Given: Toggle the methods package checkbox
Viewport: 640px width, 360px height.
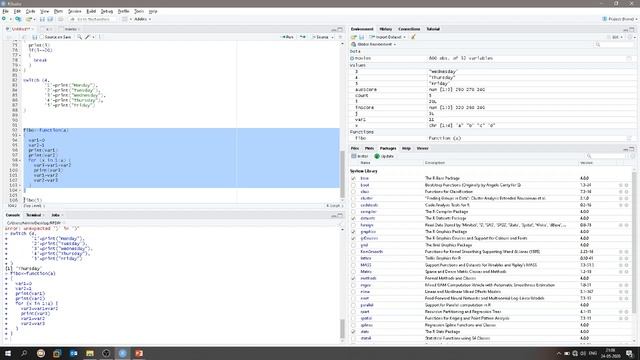Looking at the screenshot, I should click(353, 278).
